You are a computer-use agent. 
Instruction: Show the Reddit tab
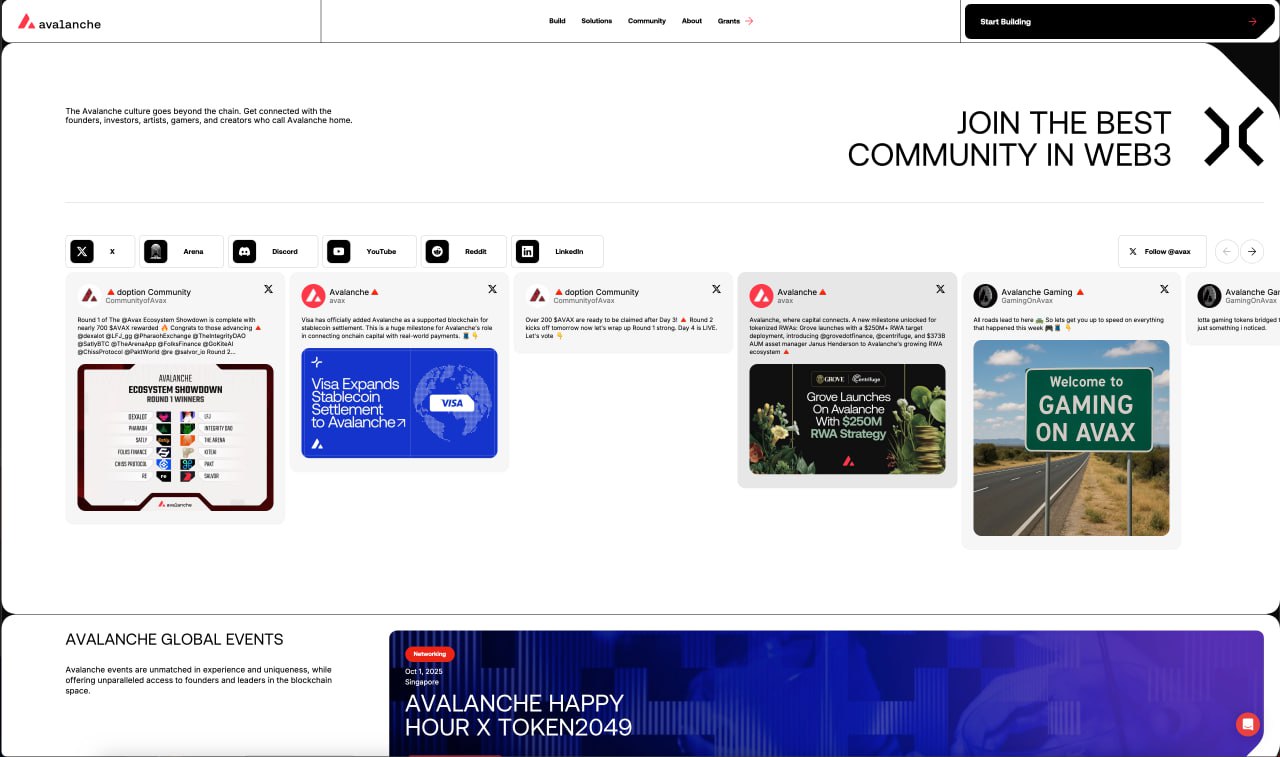pos(464,252)
